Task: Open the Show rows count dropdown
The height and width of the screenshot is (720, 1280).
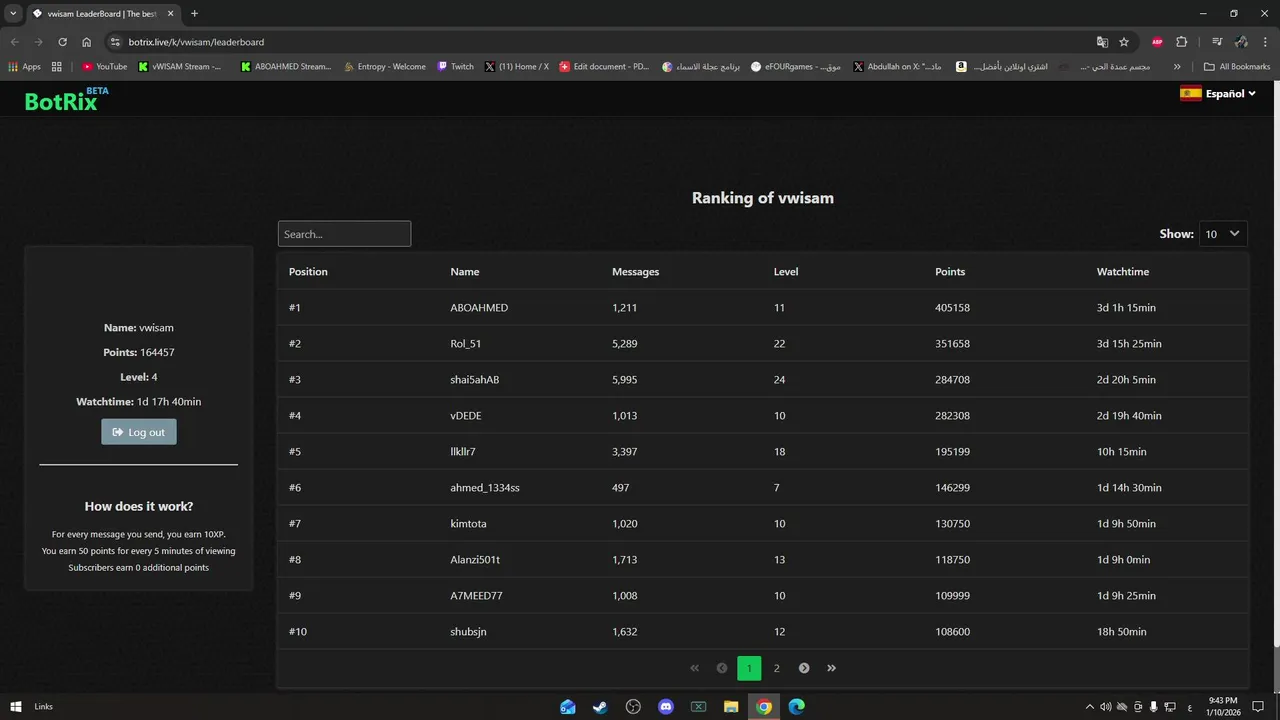Action: pyautogui.click(x=1223, y=234)
